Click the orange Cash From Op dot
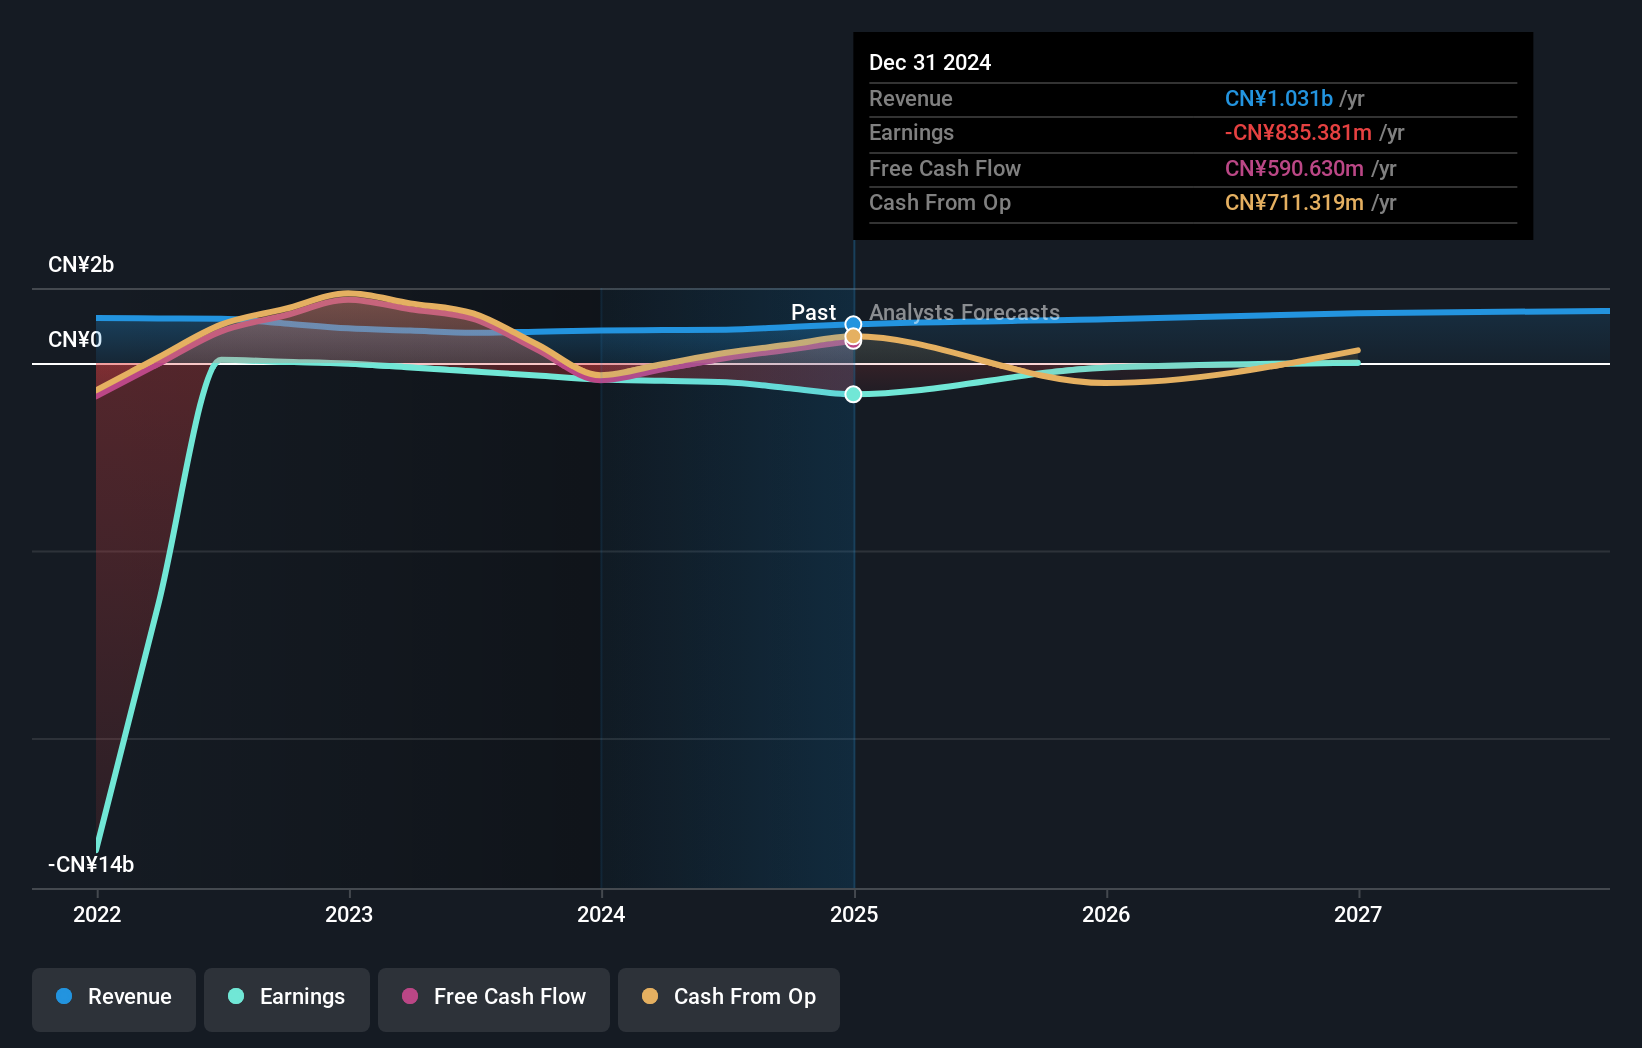1642x1048 pixels. pos(650,997)
